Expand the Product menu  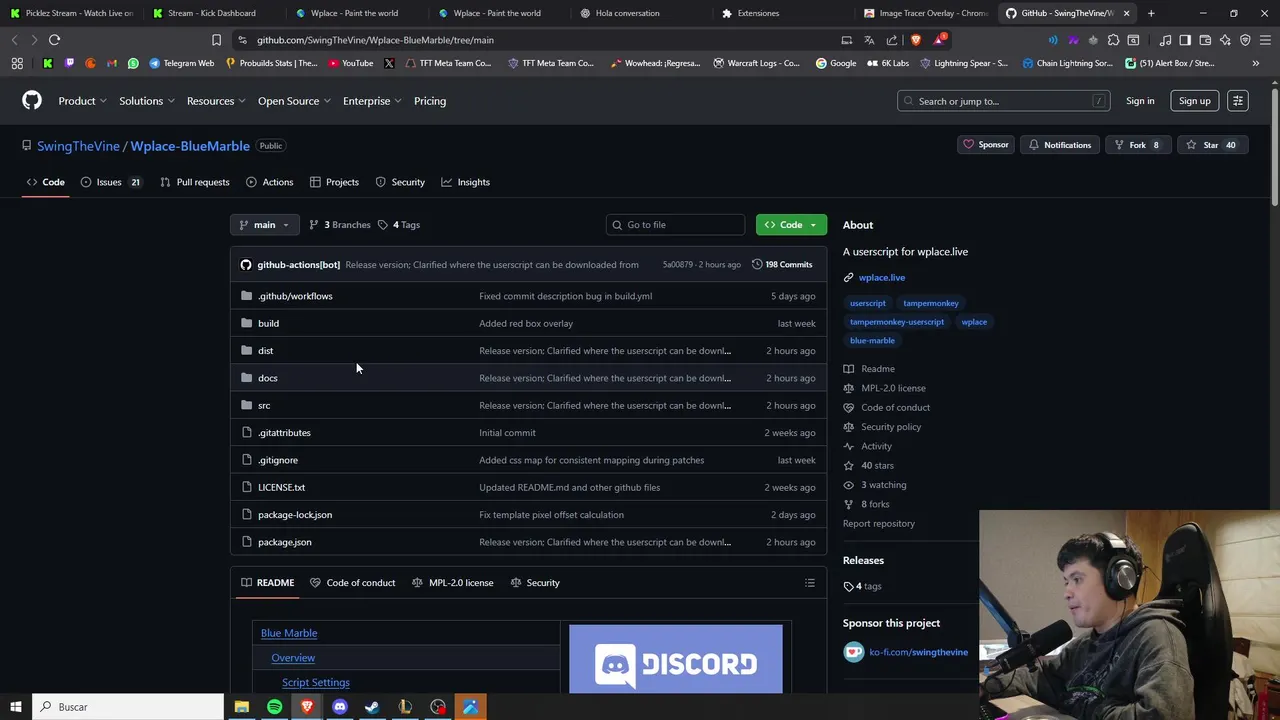pos(83,101)
